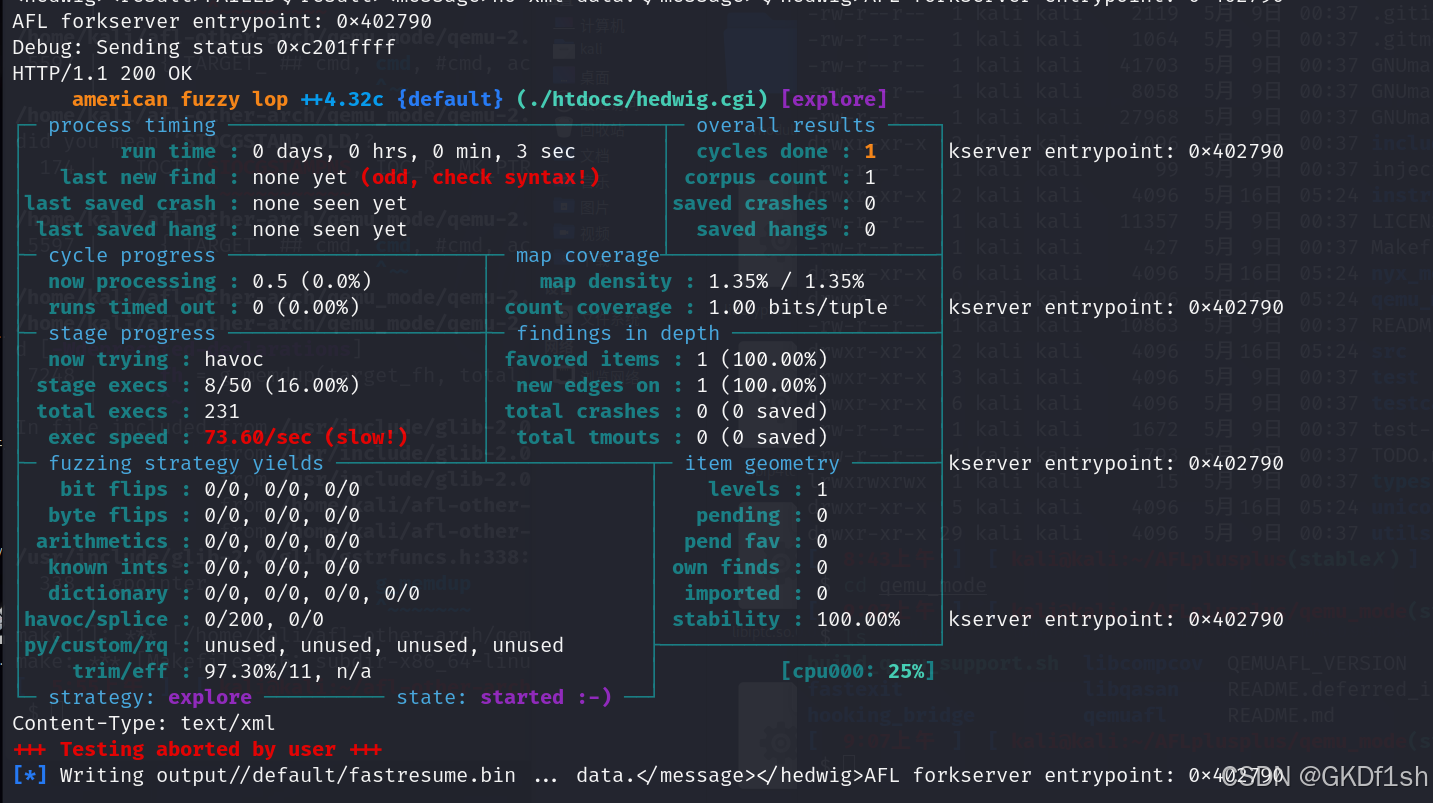Click 'QEMUAFL_VERSION' in the background terminal

1317,663
